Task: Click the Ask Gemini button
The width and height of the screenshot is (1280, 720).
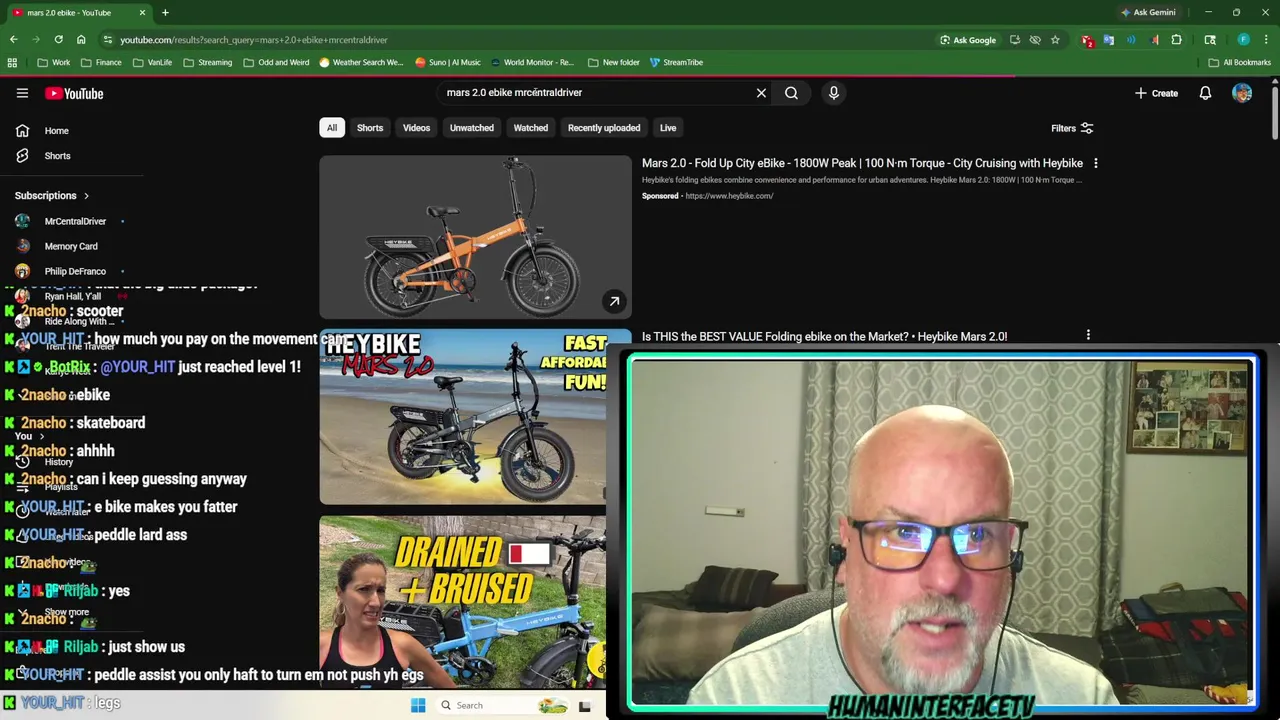Action: (x=1148, y=13)
